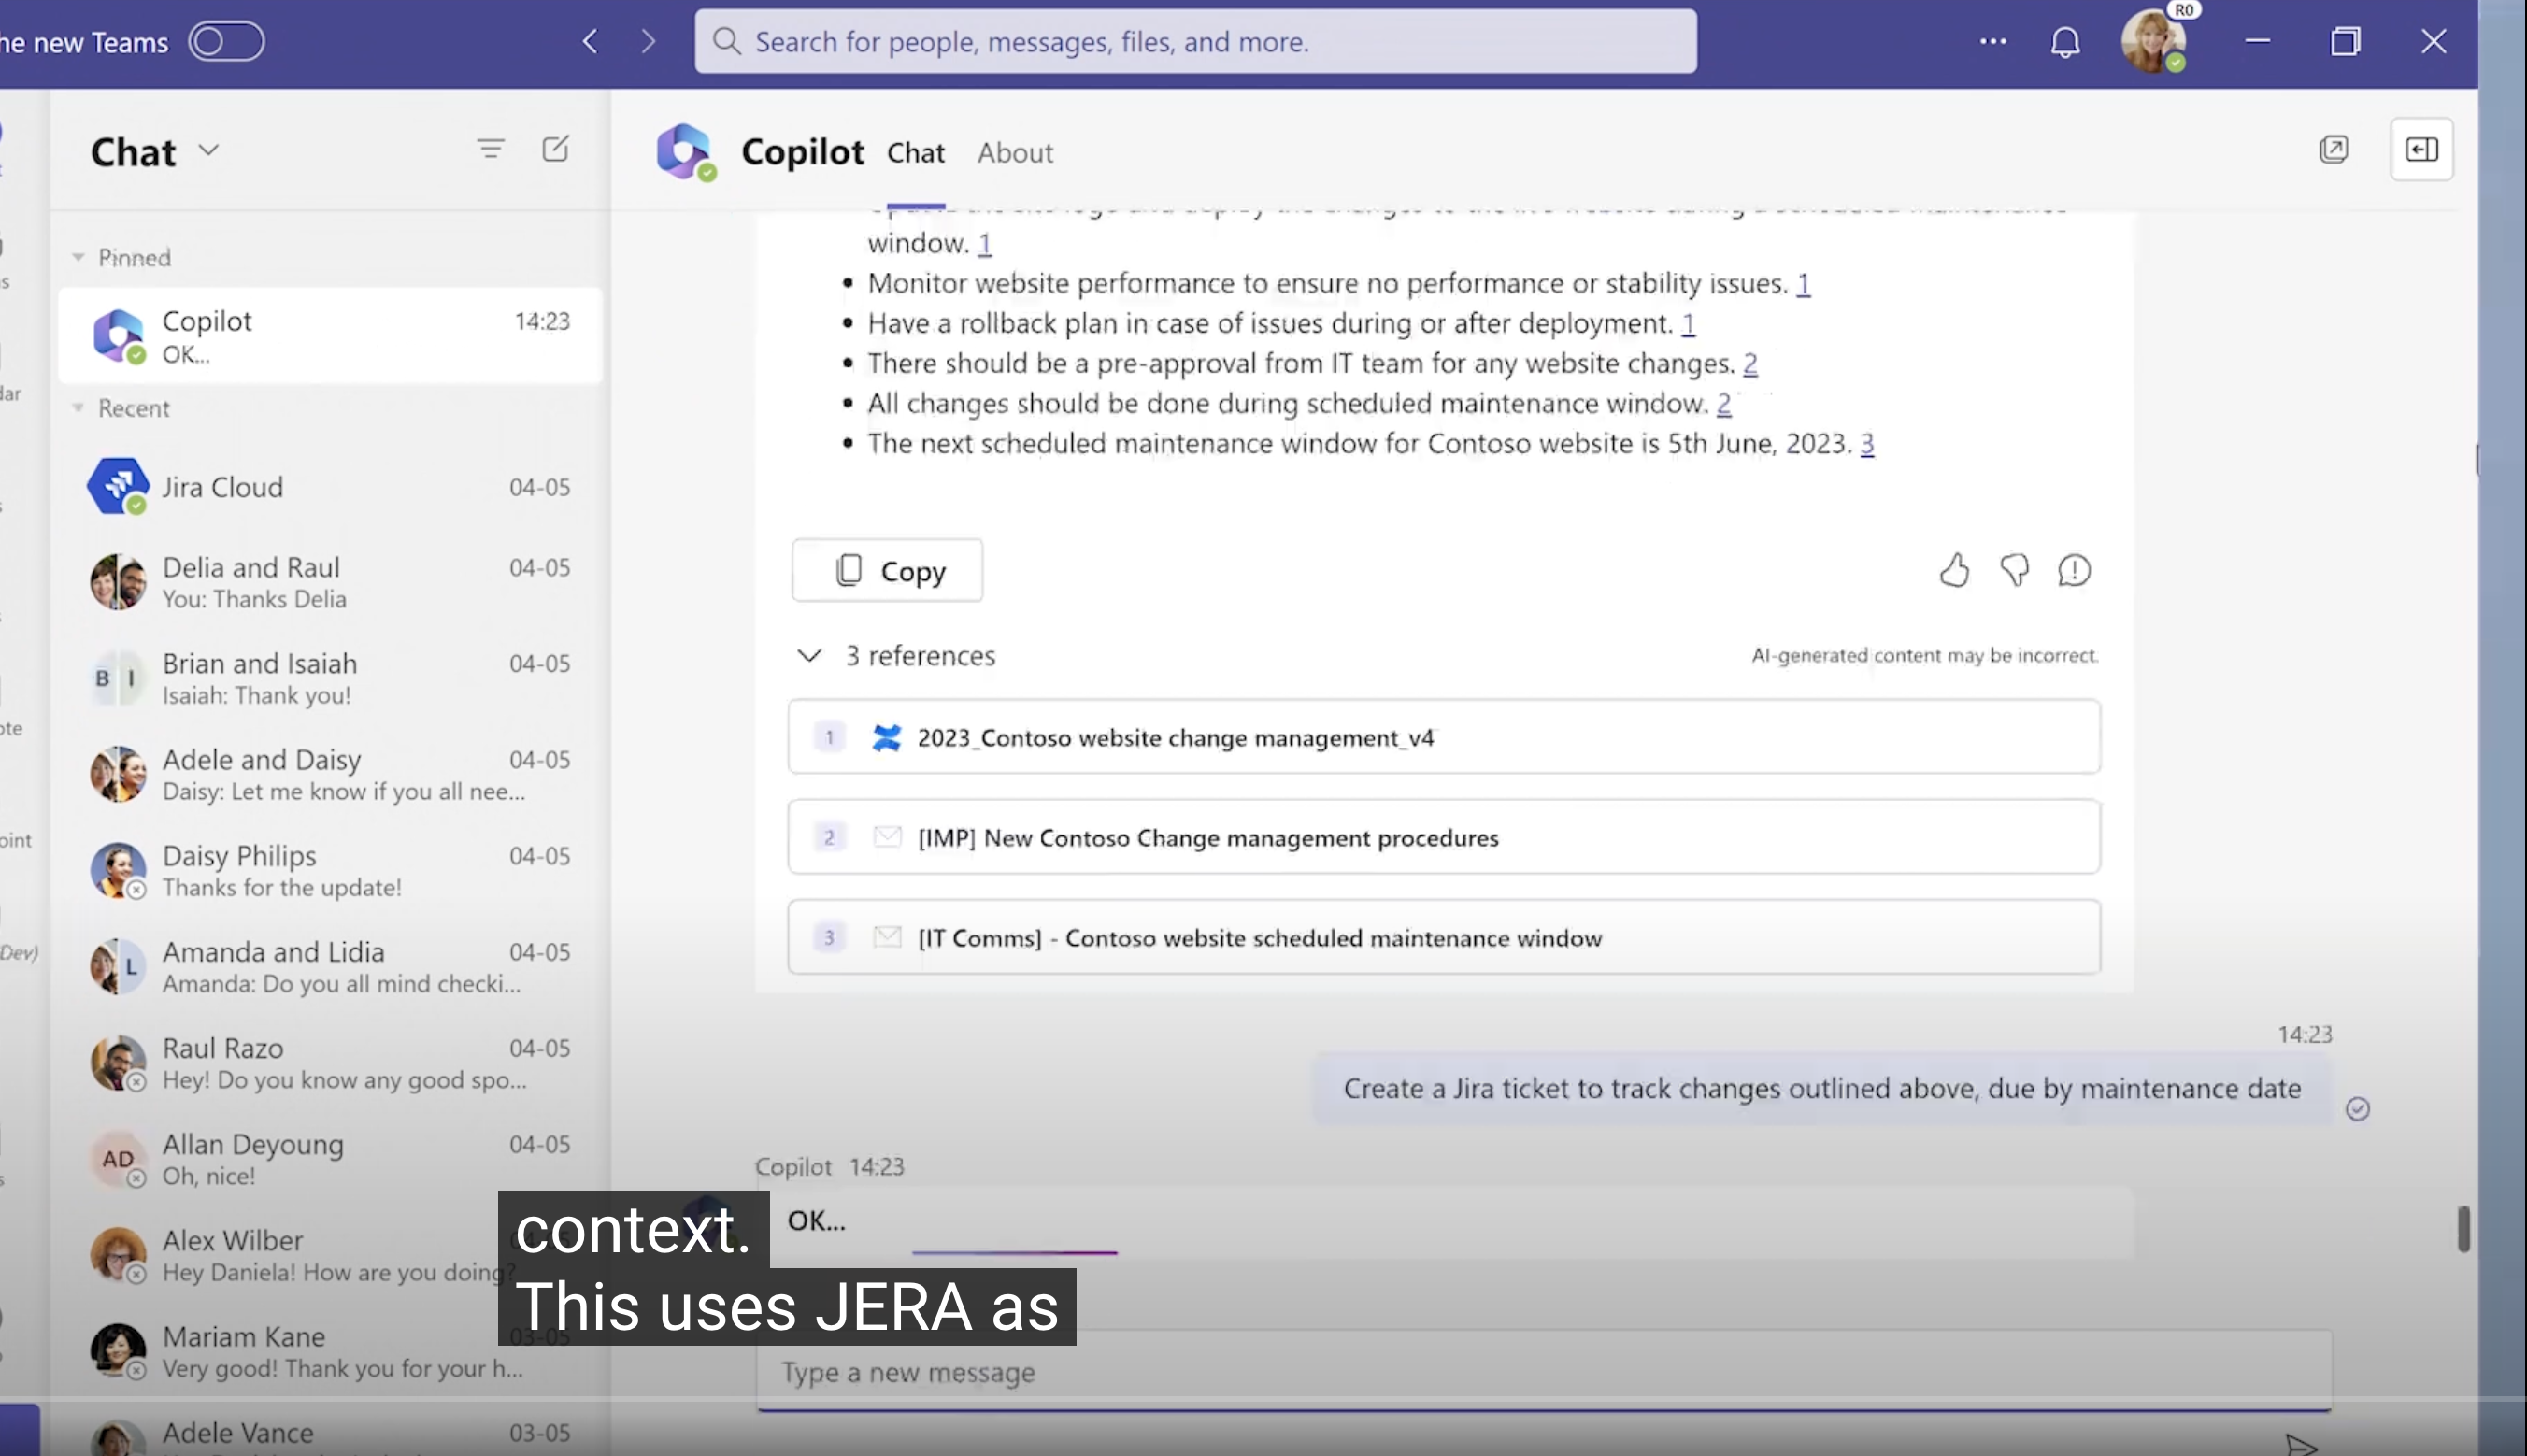Open the Mariam Kane chat
The image size is (2527, 1456).
pyautogui.click(x=330, y=1350)
